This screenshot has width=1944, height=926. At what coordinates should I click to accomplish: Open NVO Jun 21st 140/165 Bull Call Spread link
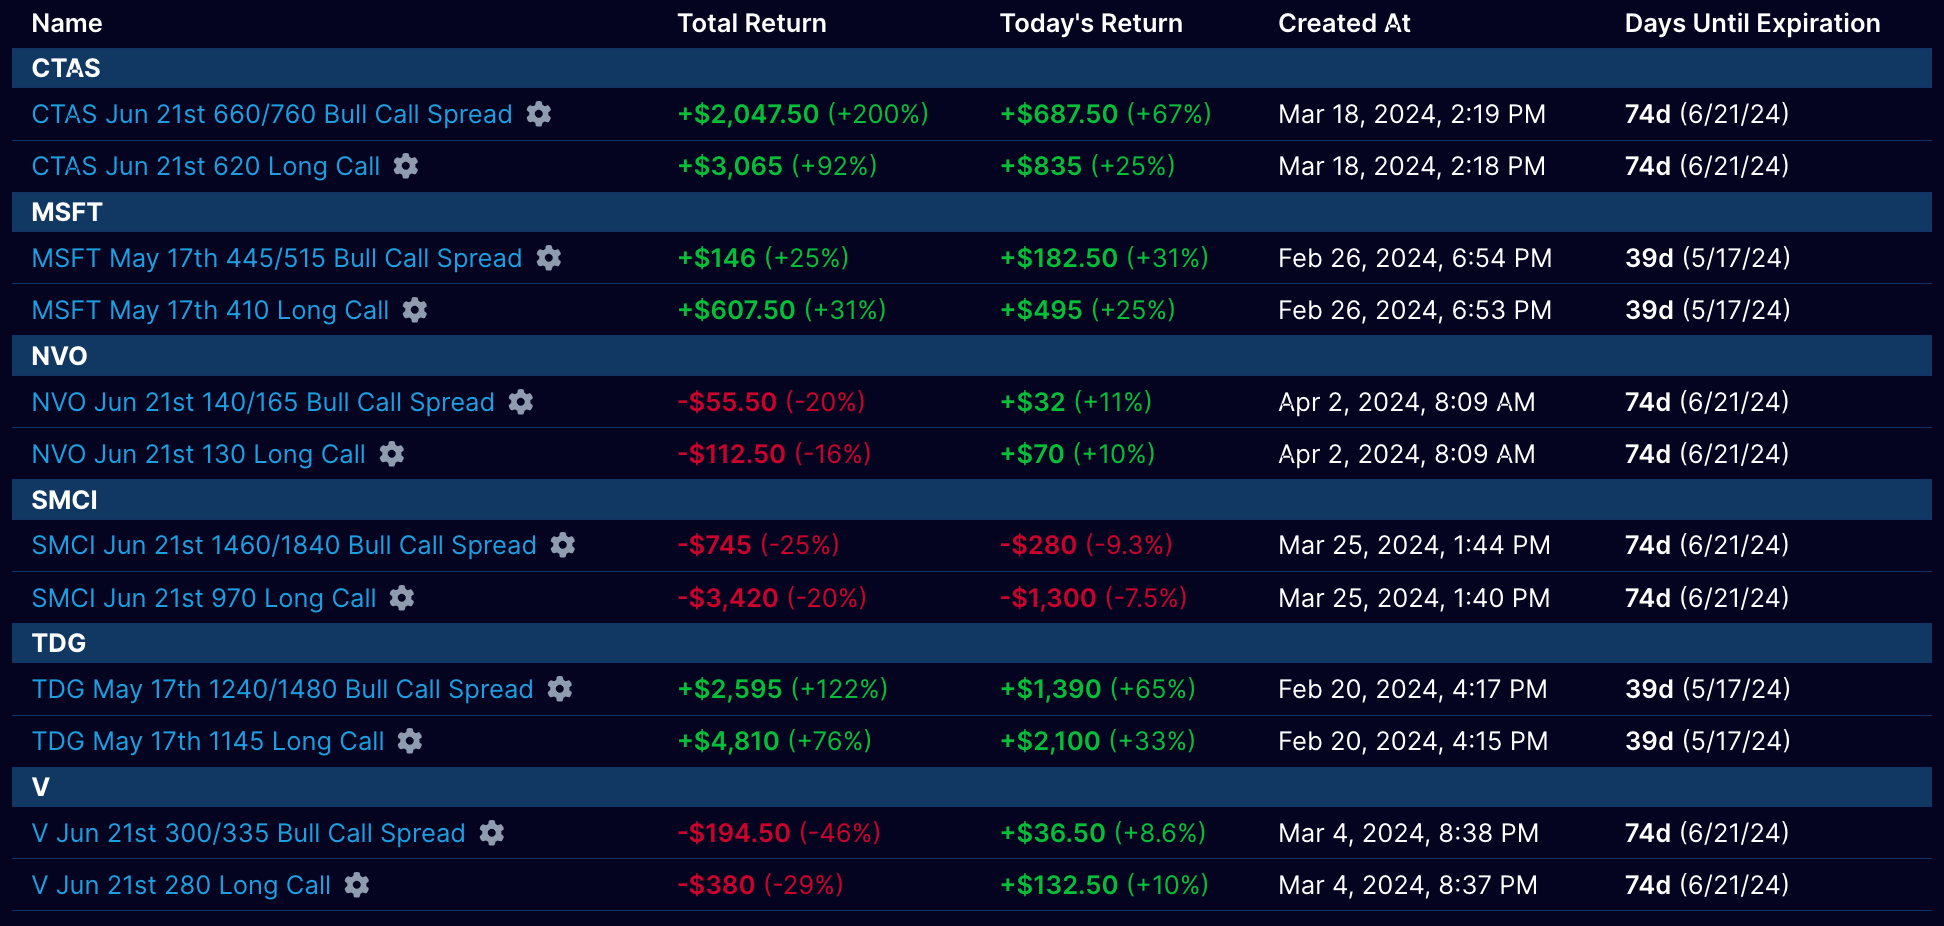[263, 402]
